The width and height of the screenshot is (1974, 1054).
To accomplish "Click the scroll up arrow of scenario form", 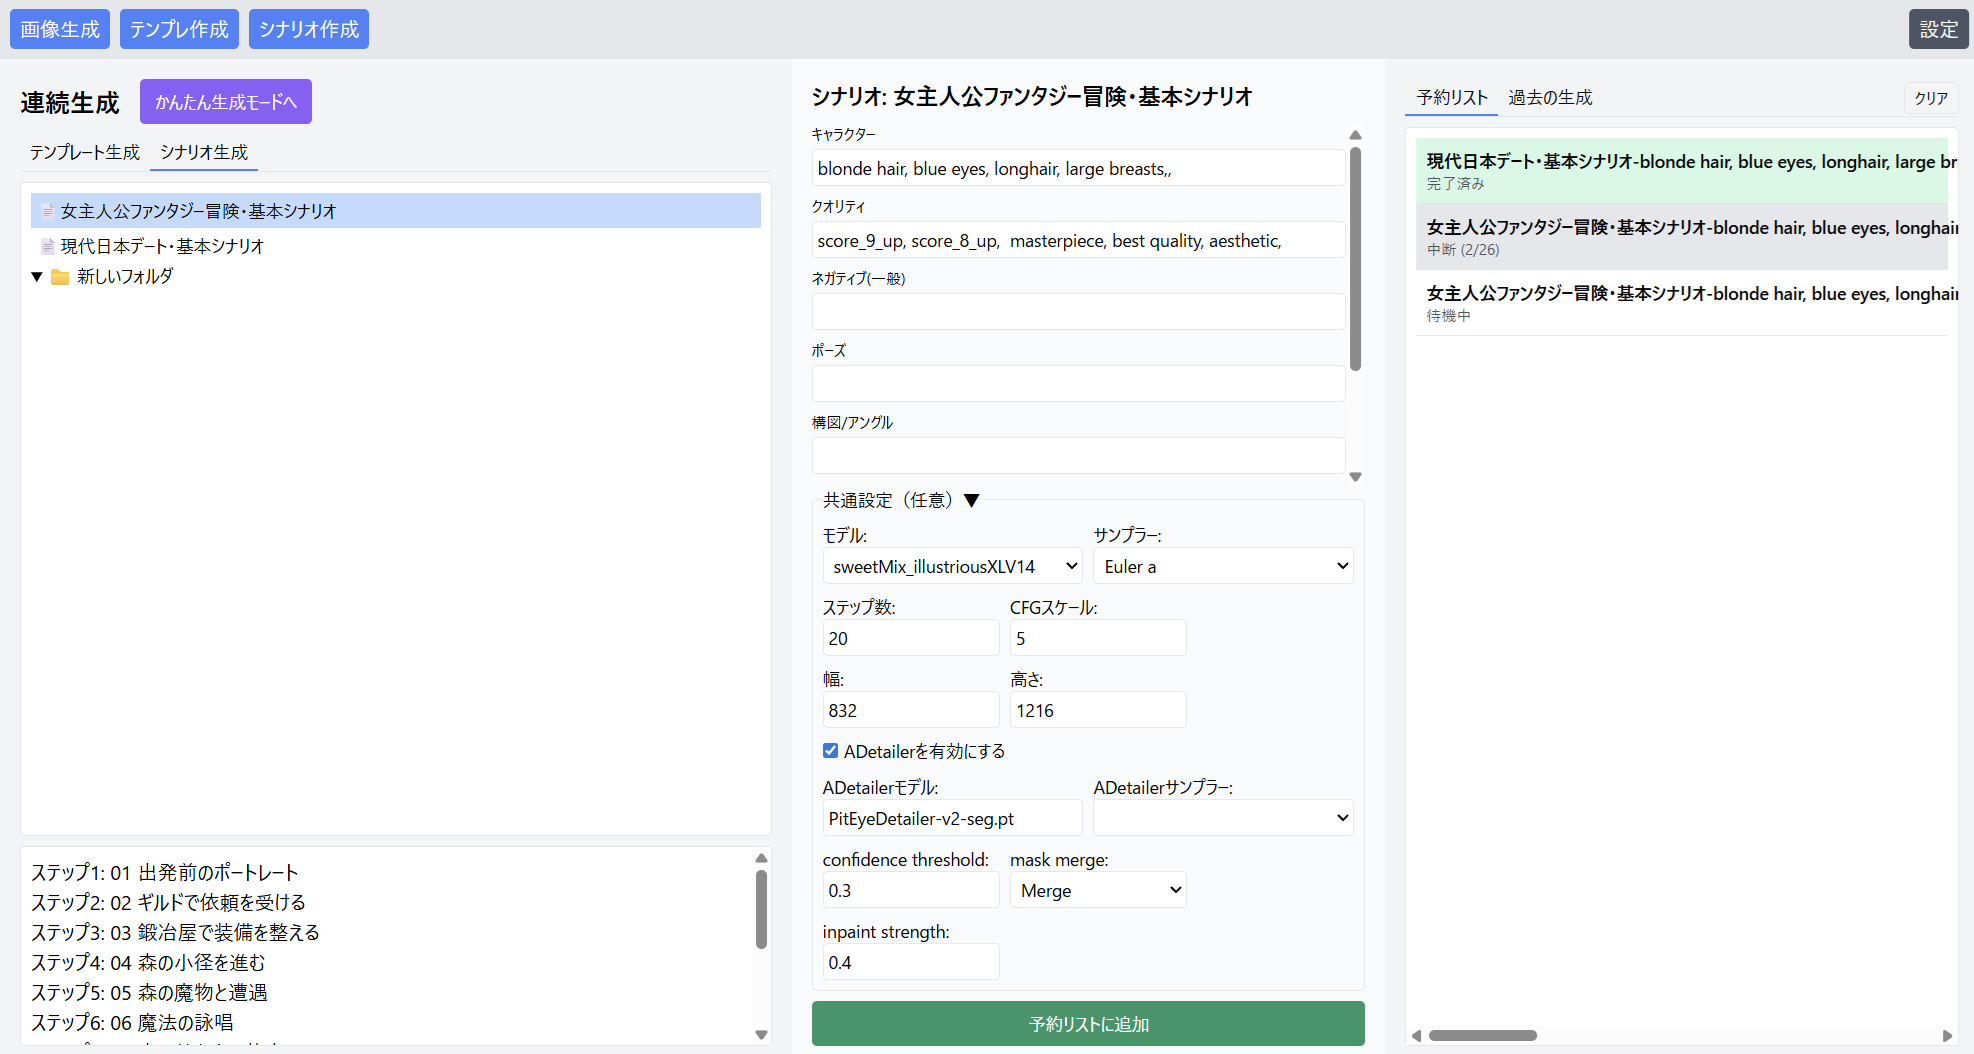I will [1356, 135].
